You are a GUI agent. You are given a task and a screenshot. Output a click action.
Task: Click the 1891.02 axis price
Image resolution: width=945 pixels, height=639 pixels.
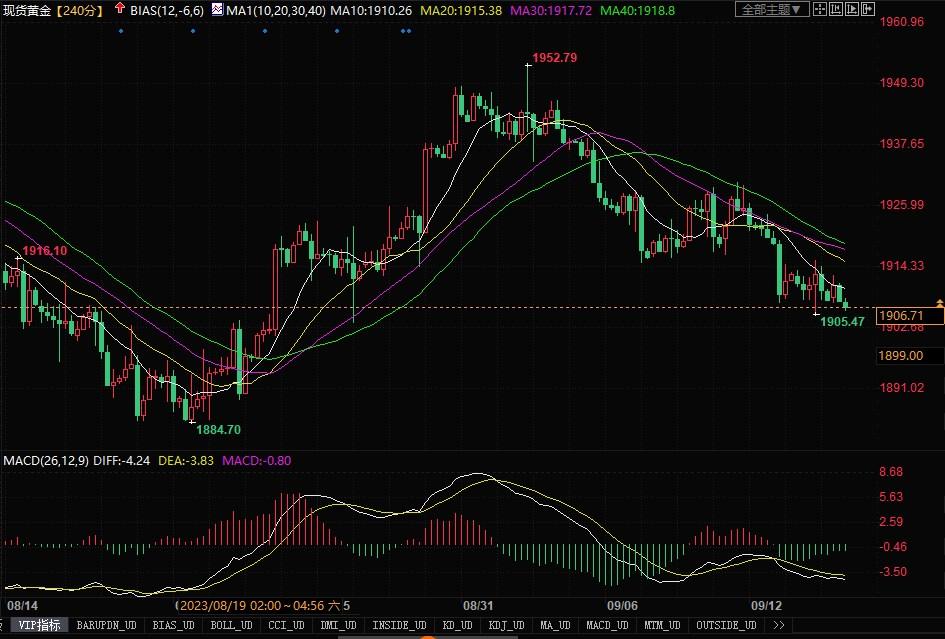click(902, 388)
